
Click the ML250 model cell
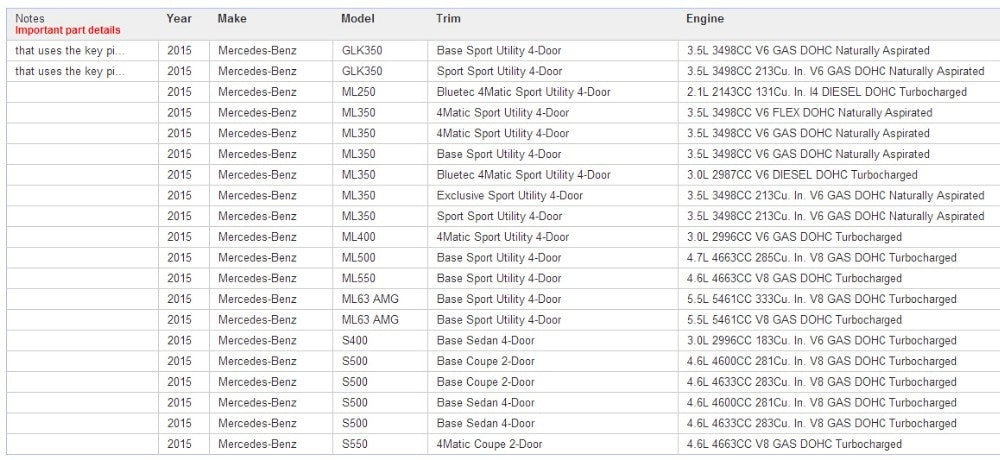(x=358, y=92)
